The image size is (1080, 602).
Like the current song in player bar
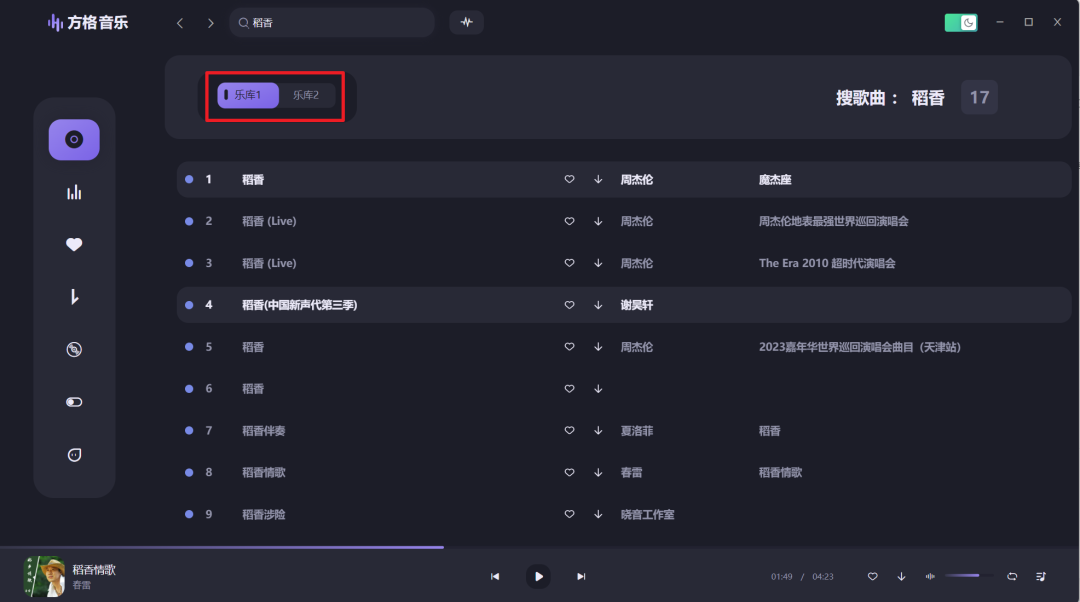pyautogui.click(x=873, y=577)
